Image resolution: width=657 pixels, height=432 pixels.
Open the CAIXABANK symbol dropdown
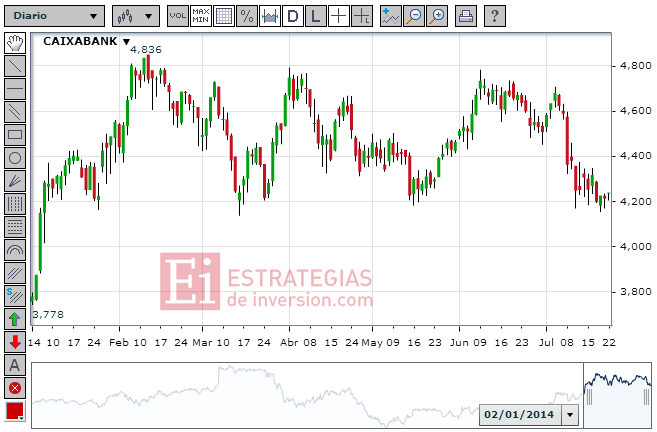coord(126,41)
